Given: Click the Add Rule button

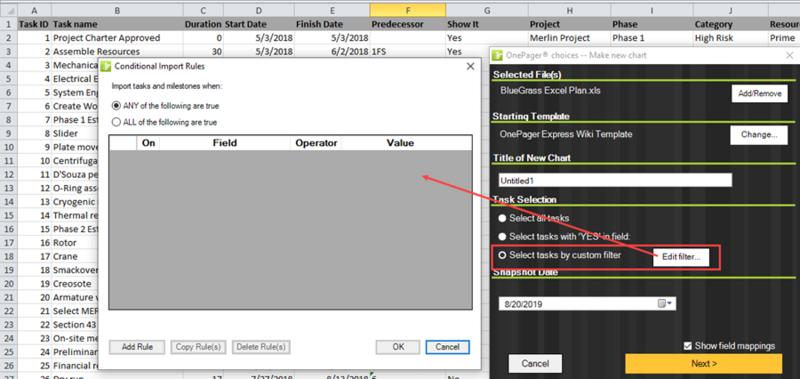Looking at the screenshot, I should click(x=137, y=347).
